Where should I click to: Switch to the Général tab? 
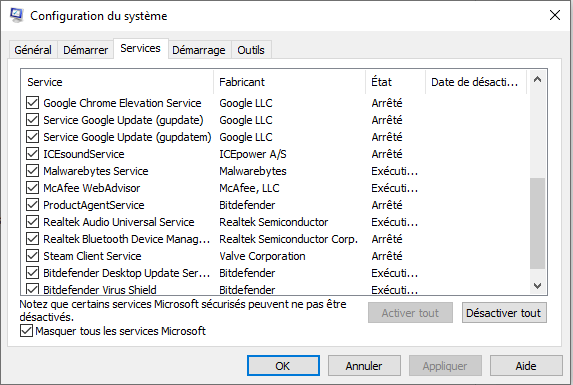point(33,50)
